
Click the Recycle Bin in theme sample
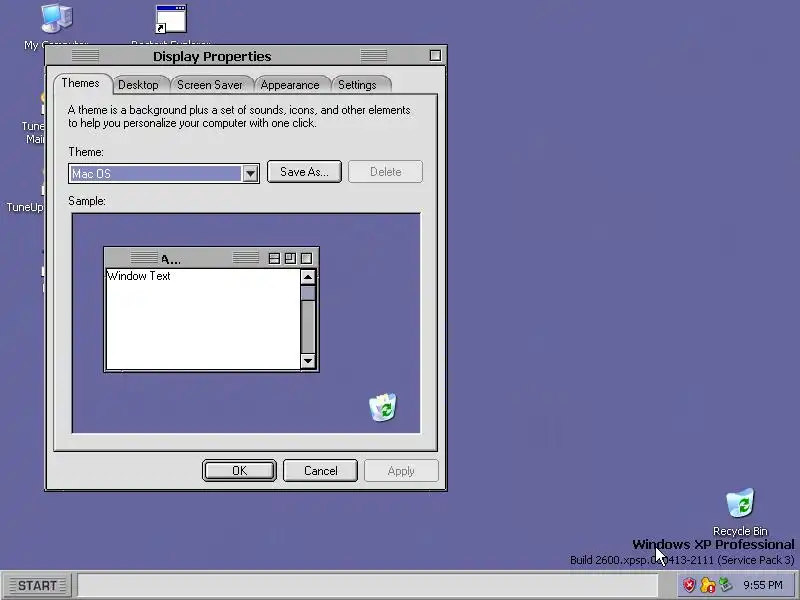click(383, 407)
